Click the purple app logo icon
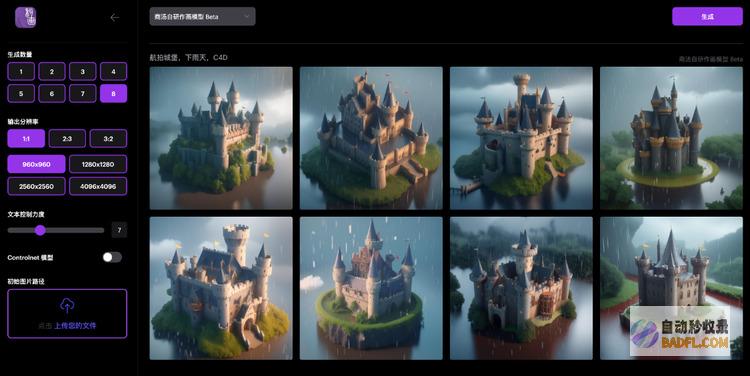 pyautogui.click(x=25, y=18)
